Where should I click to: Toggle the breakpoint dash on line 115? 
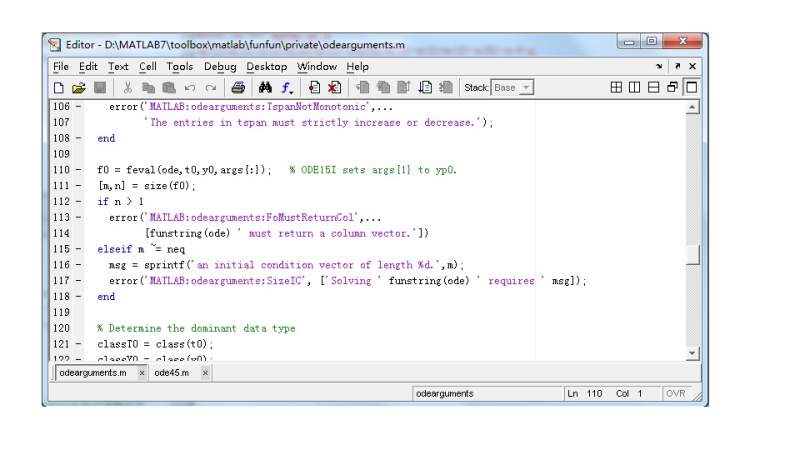(79, 249)
